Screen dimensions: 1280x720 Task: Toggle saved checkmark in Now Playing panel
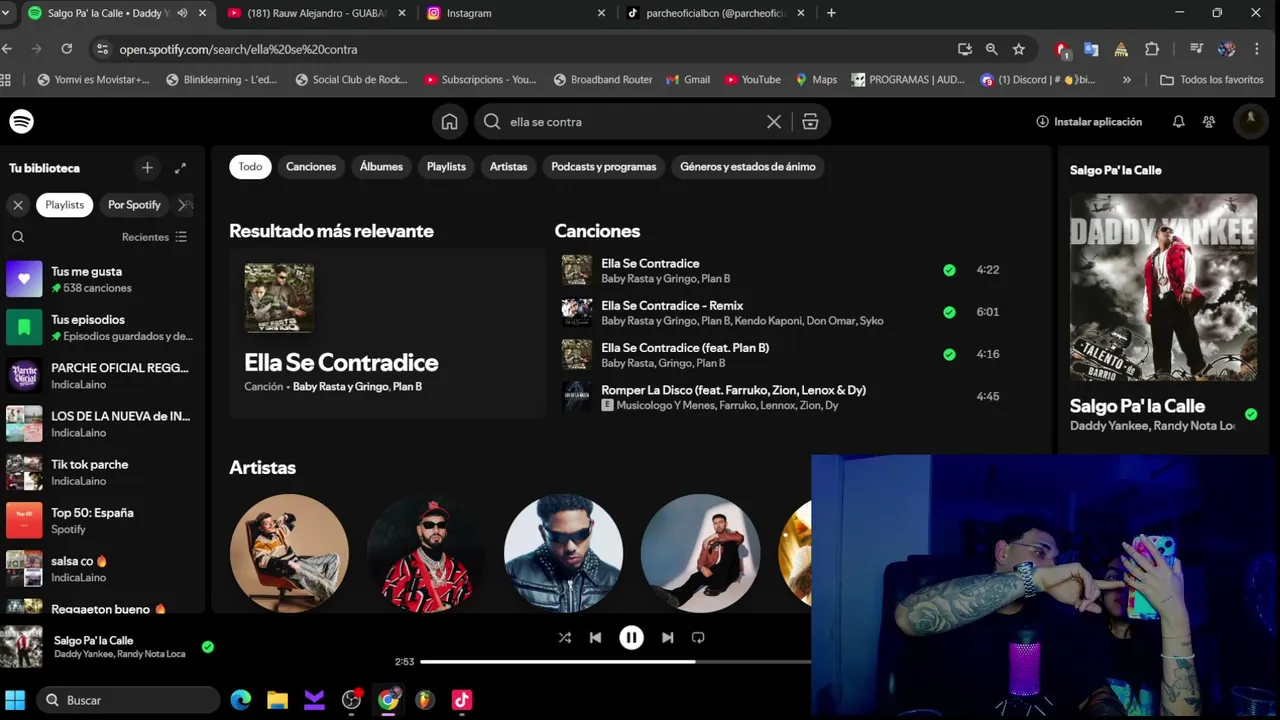[1251, 414]
